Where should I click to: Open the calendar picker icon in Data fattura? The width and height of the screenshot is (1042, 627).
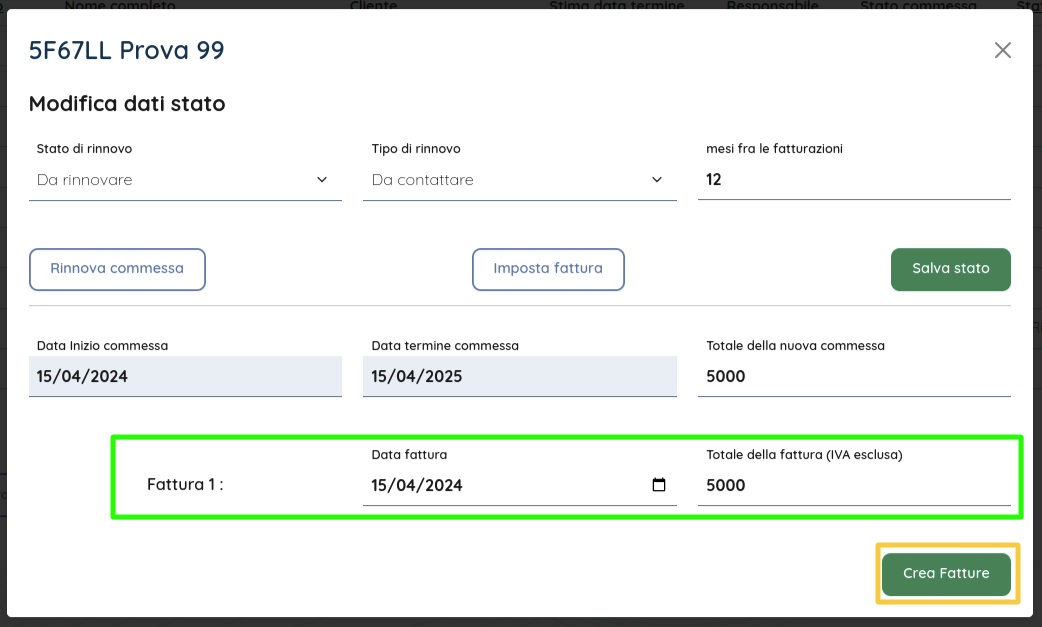click(x=659, y=485)
